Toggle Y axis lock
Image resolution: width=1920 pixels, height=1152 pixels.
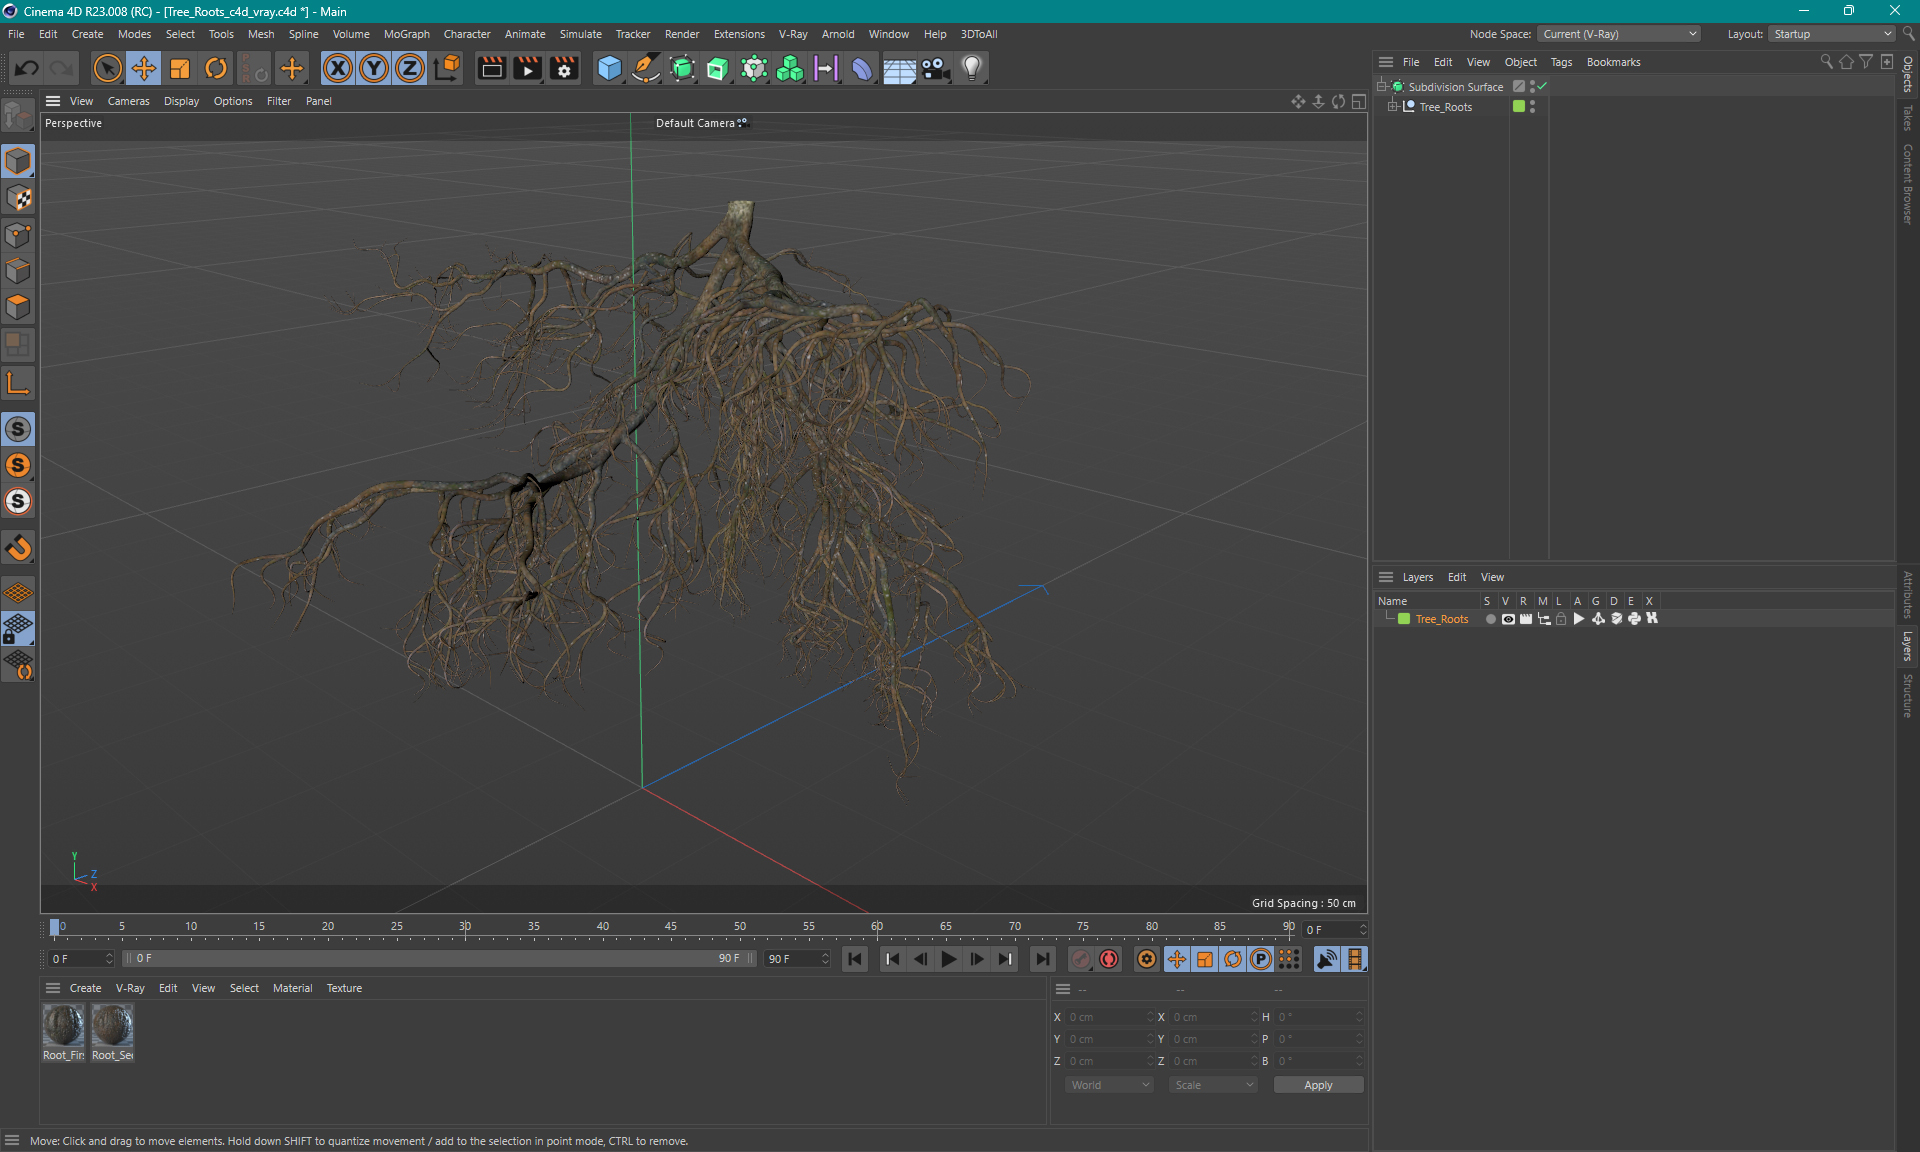tap(374, 68)
